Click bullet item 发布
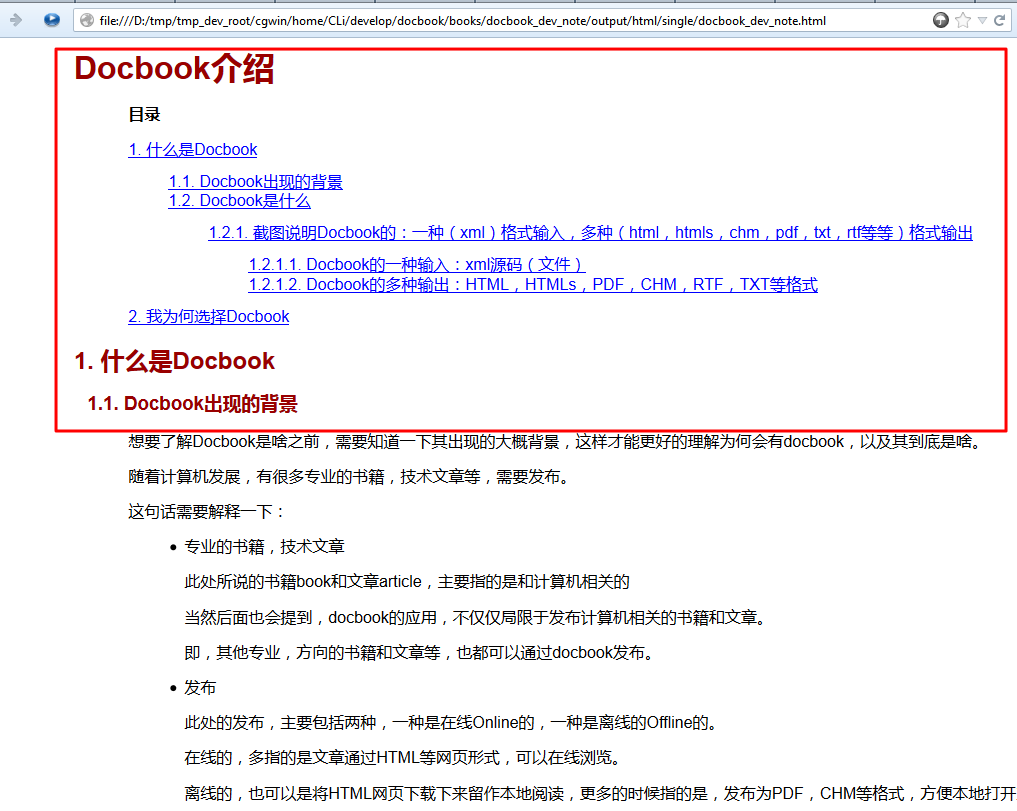Screen dimensions: 1017x811 200,688
